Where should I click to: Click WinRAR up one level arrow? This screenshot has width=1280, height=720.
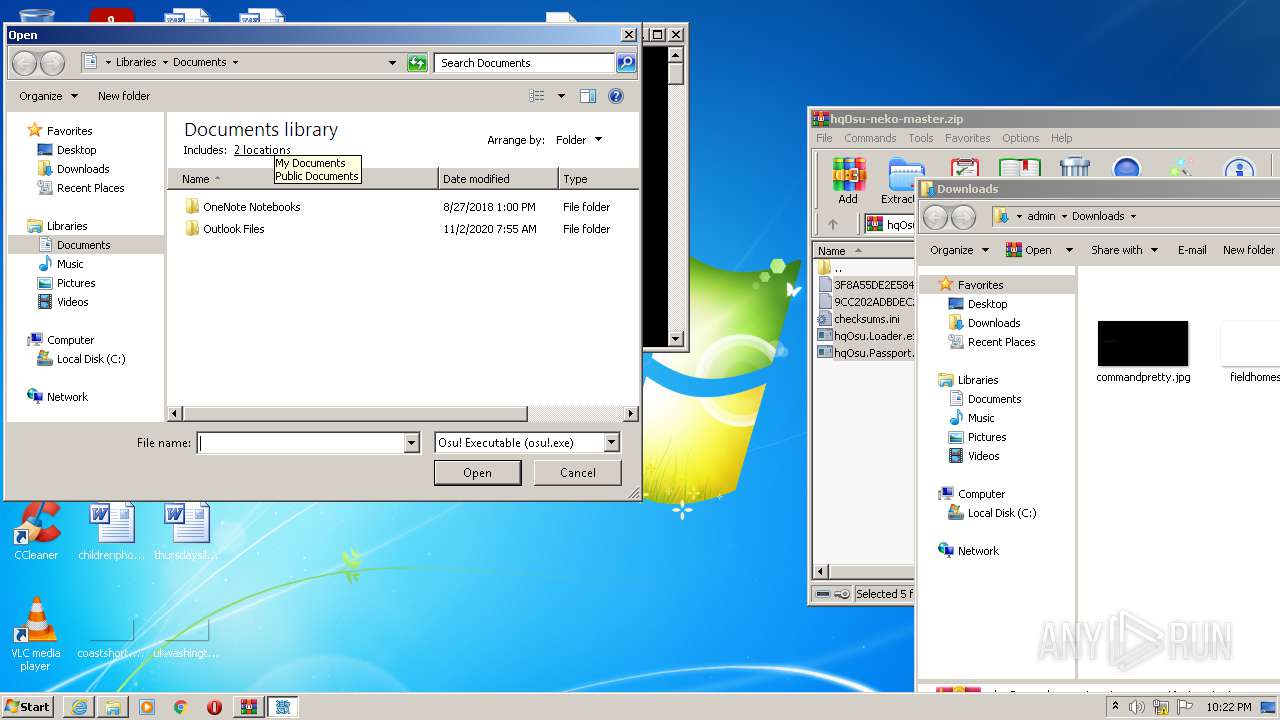click(x=832, y=225)
